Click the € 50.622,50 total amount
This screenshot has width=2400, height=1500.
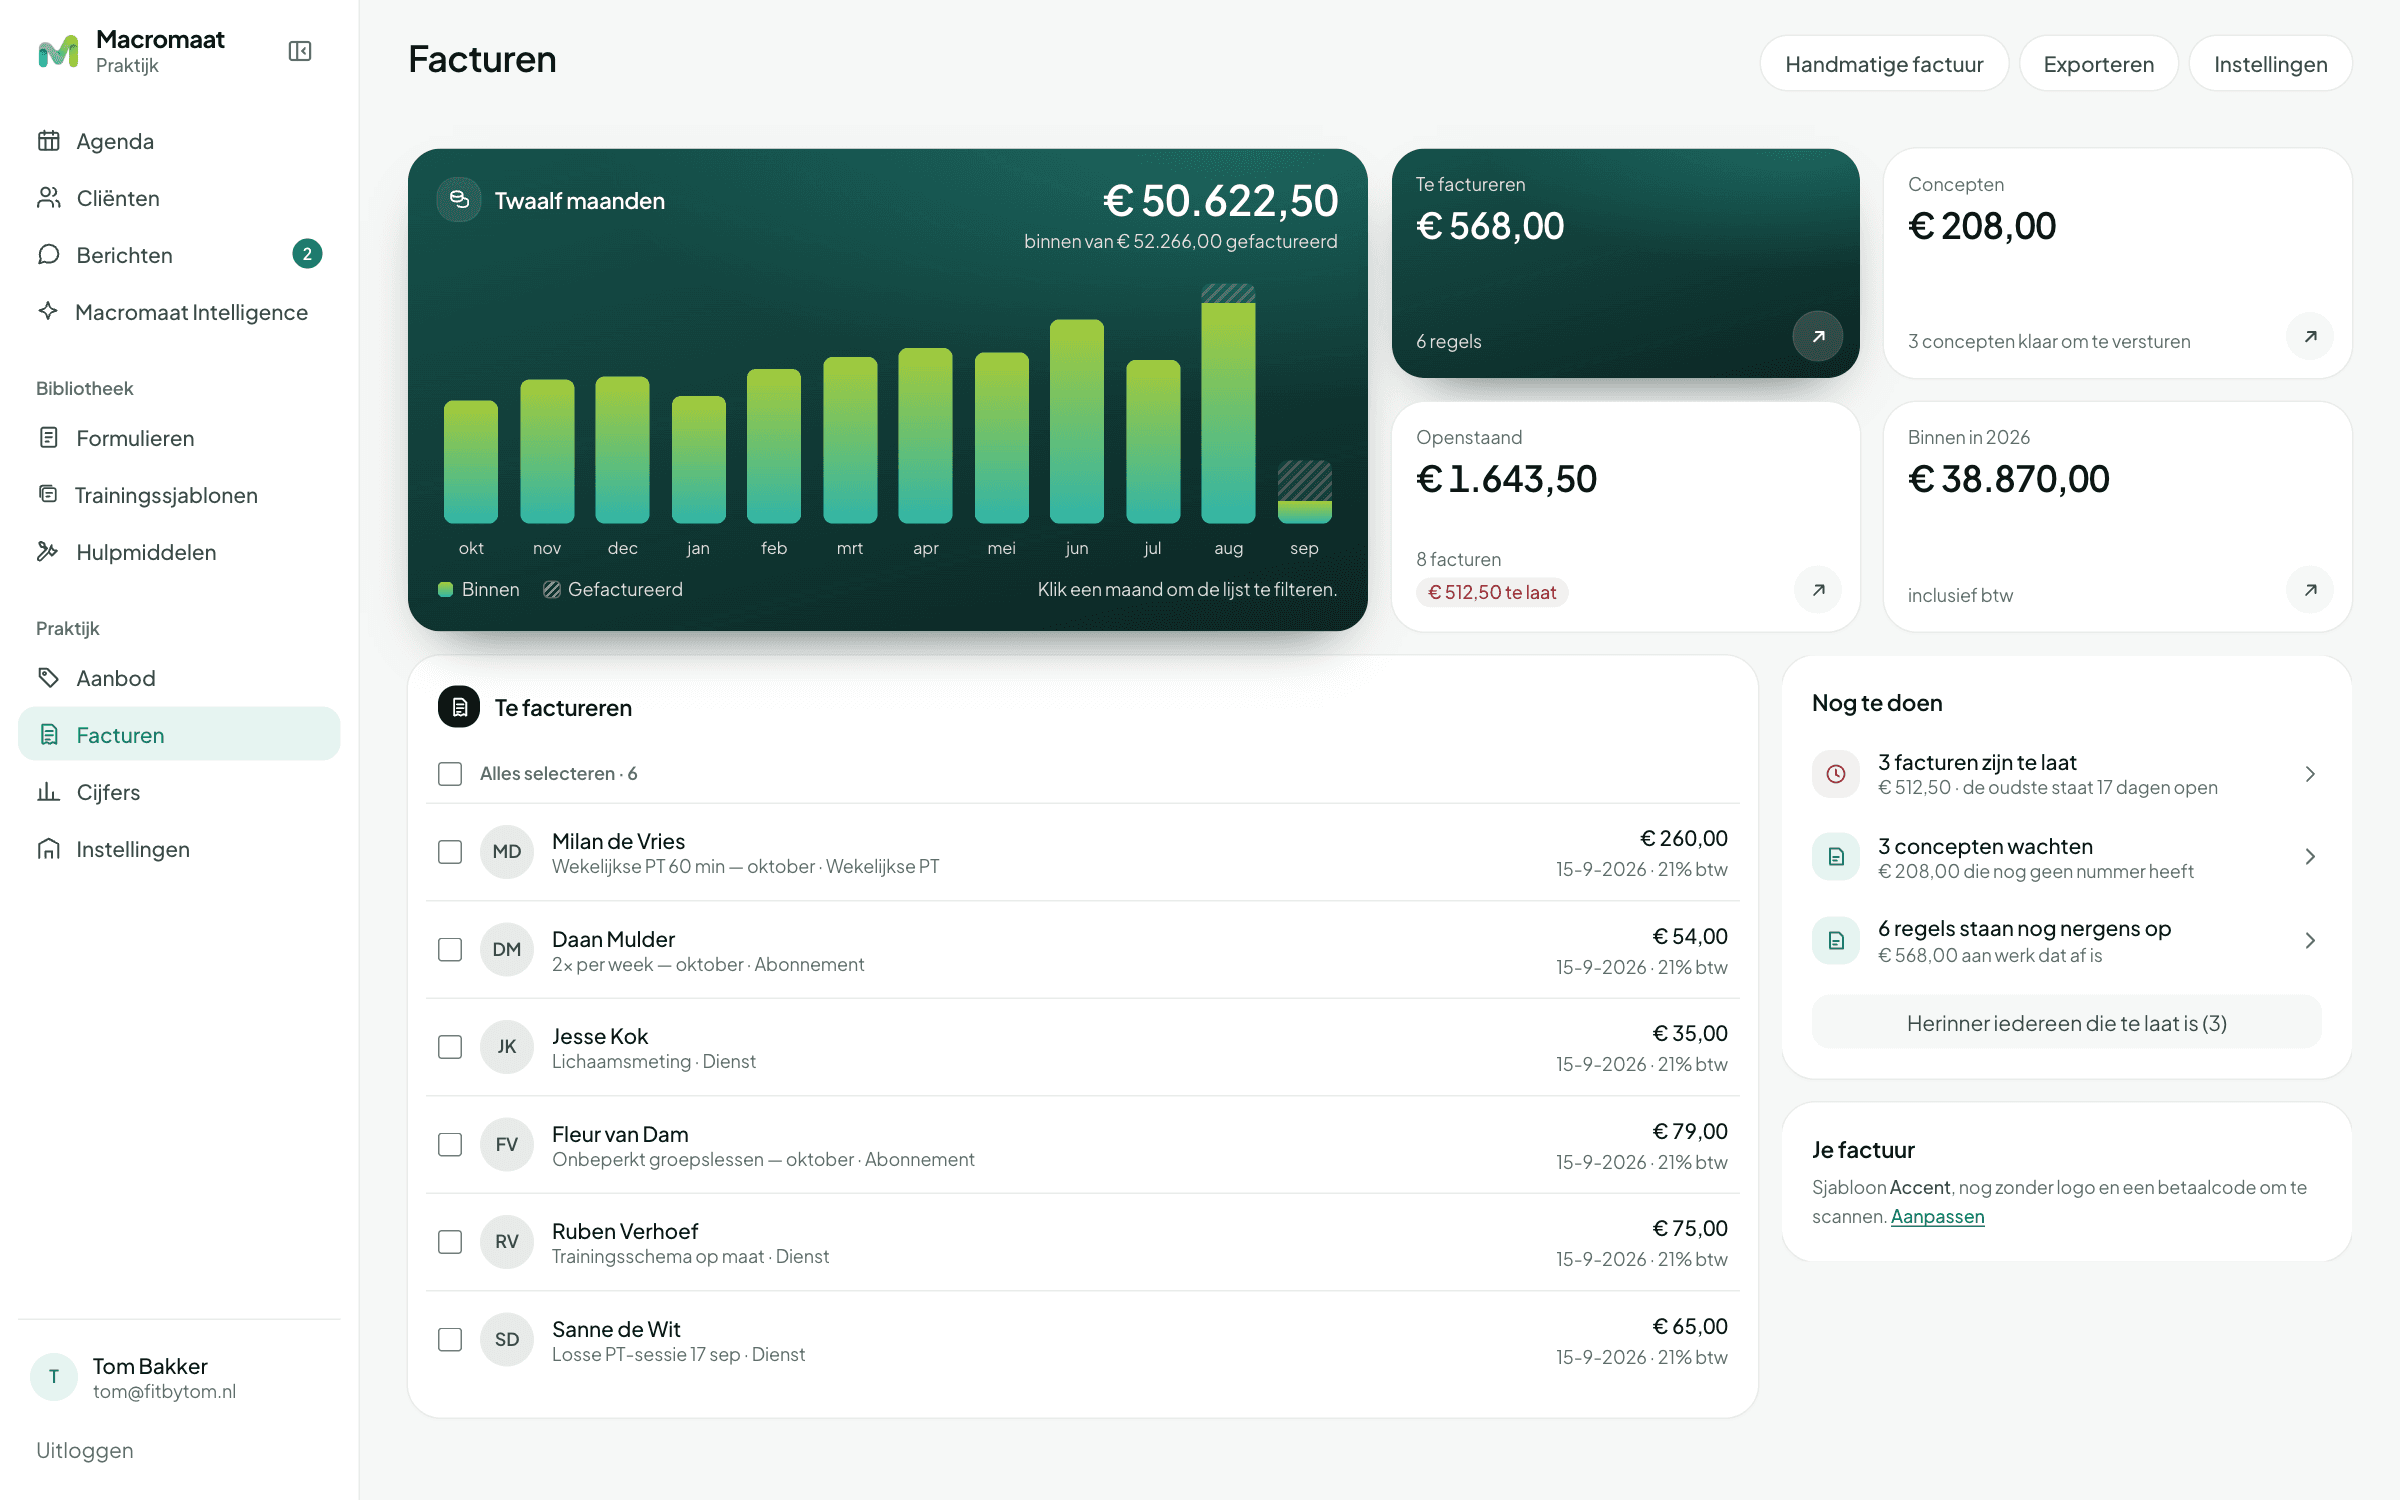pyautogui.click(x=1221, y=201)
